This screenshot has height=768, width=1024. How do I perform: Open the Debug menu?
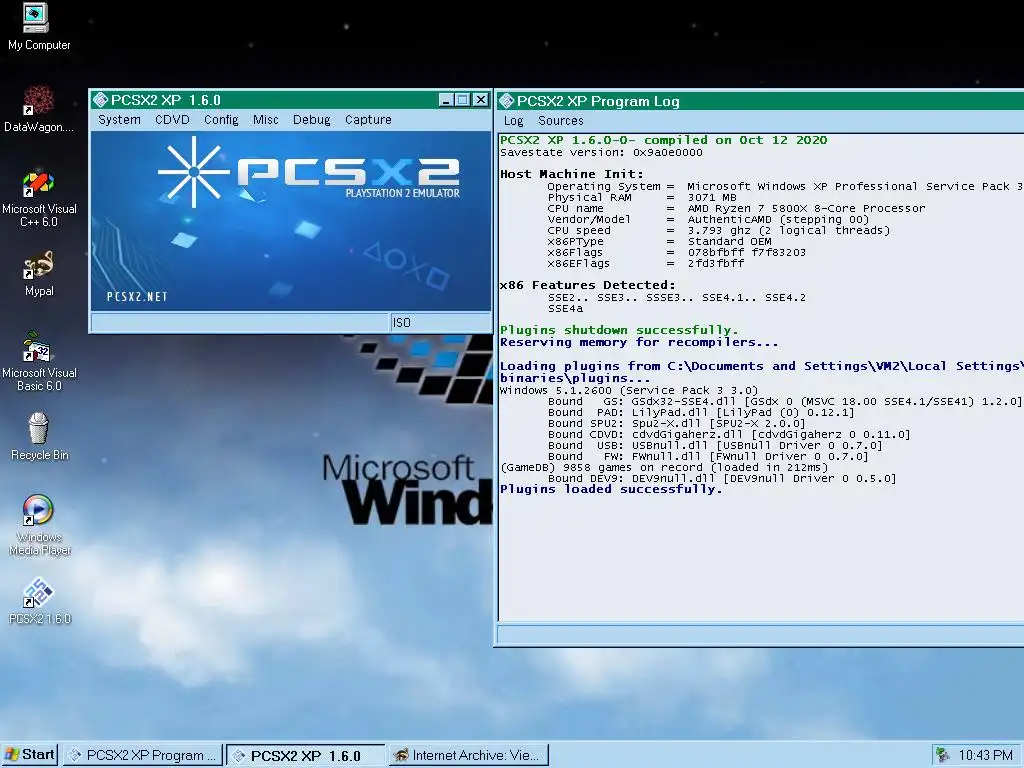(312, 120)
